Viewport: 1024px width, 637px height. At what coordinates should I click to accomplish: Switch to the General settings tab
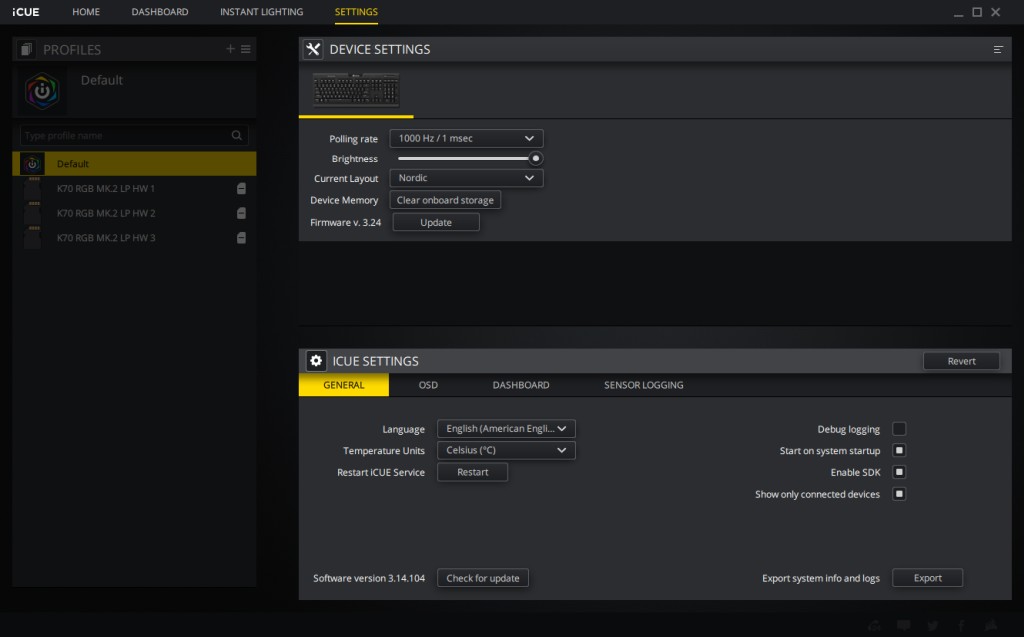coord(344,385)
